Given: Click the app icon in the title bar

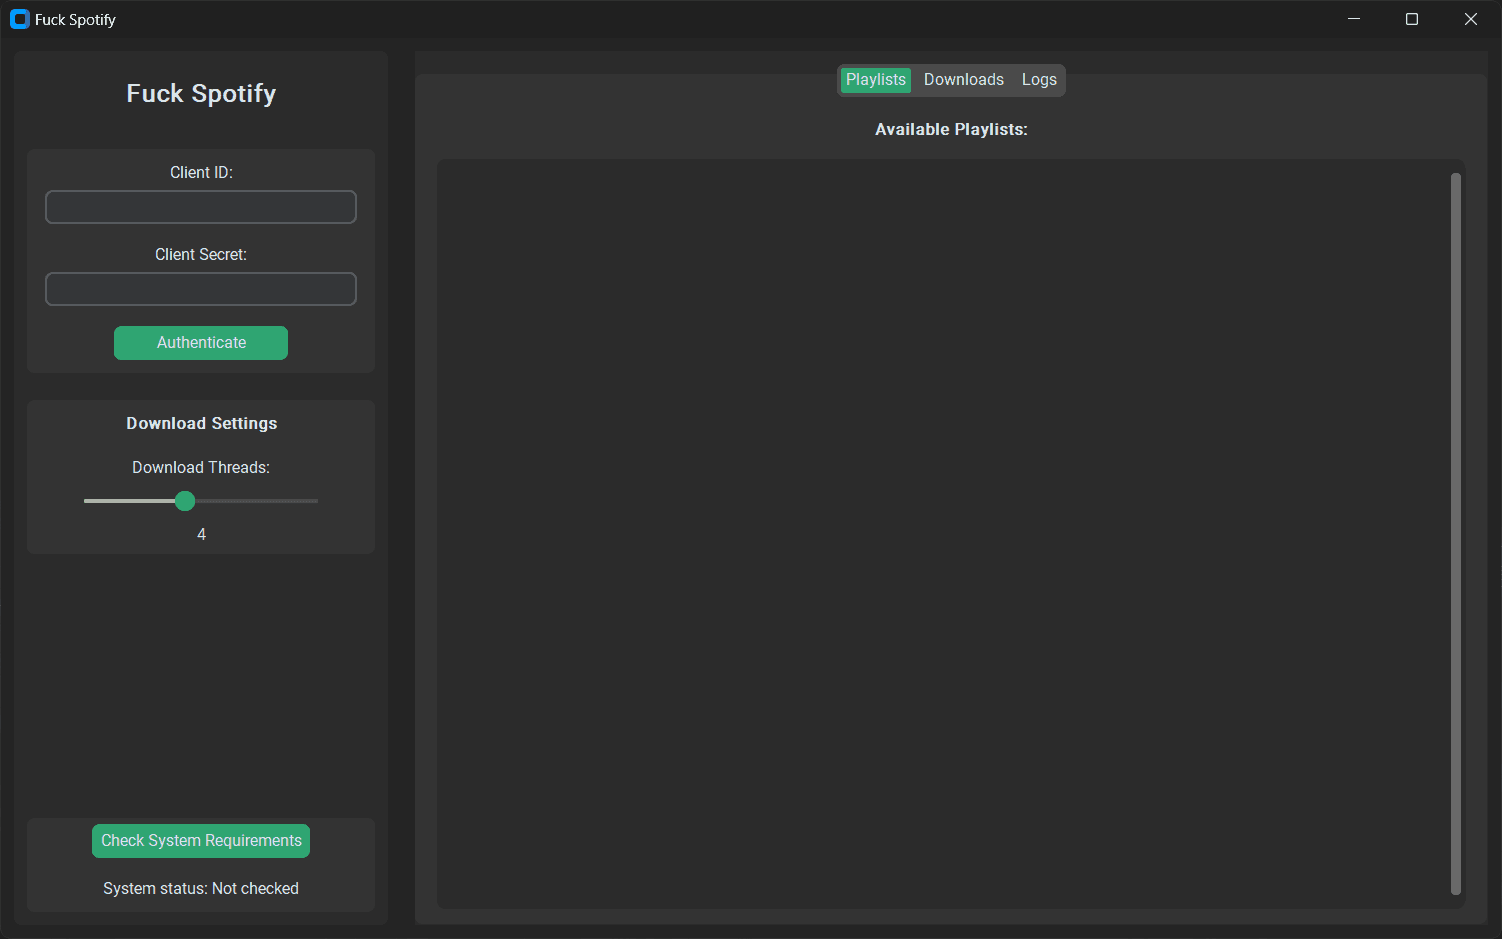Looking at the screenshot, I should pyautogui.click(x=19, y=19).
